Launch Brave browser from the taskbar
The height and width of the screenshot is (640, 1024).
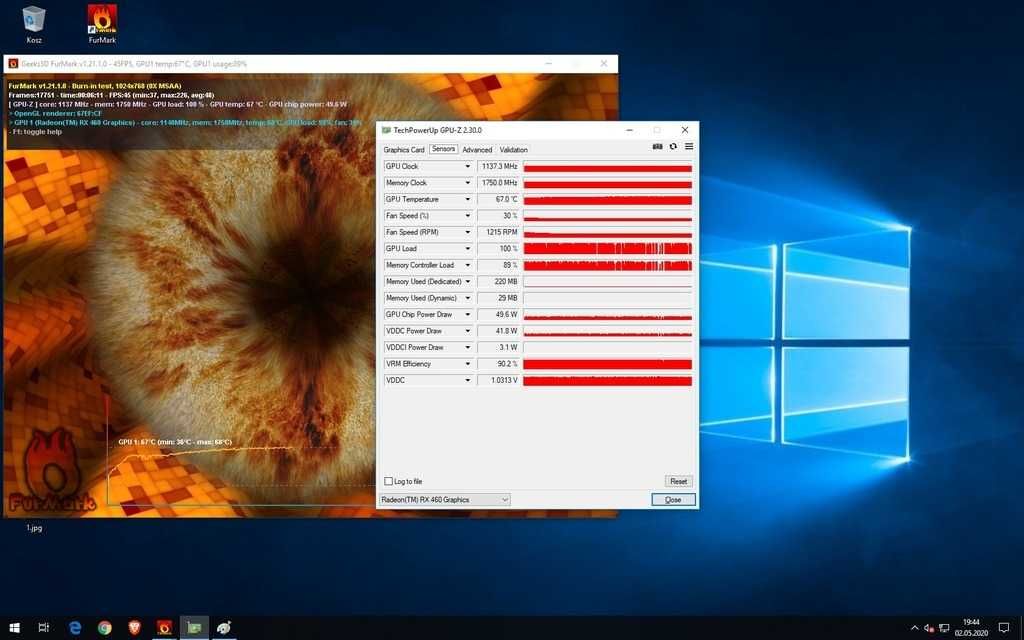135,628
